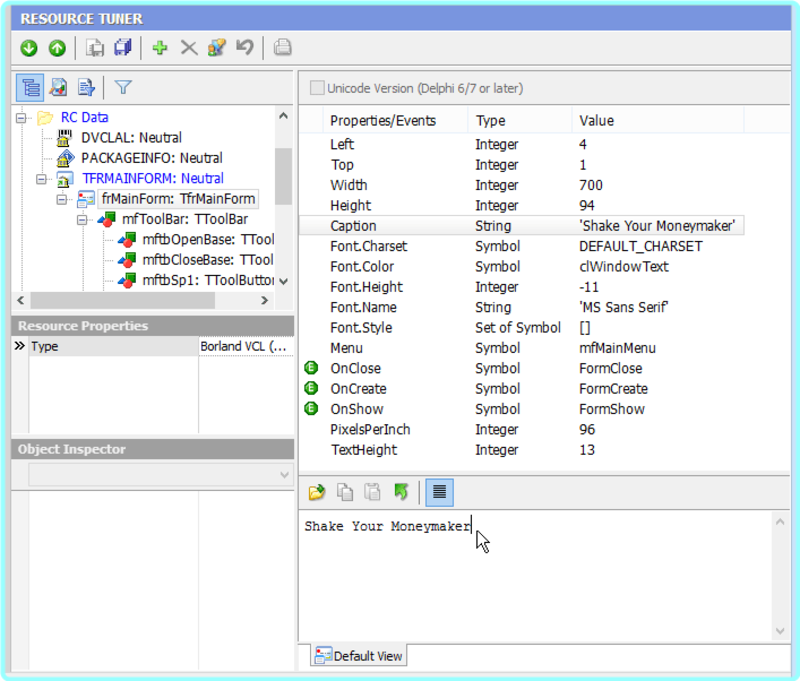Click the OnClose event green icon
The image size is (800, 681).
[311, 368]
